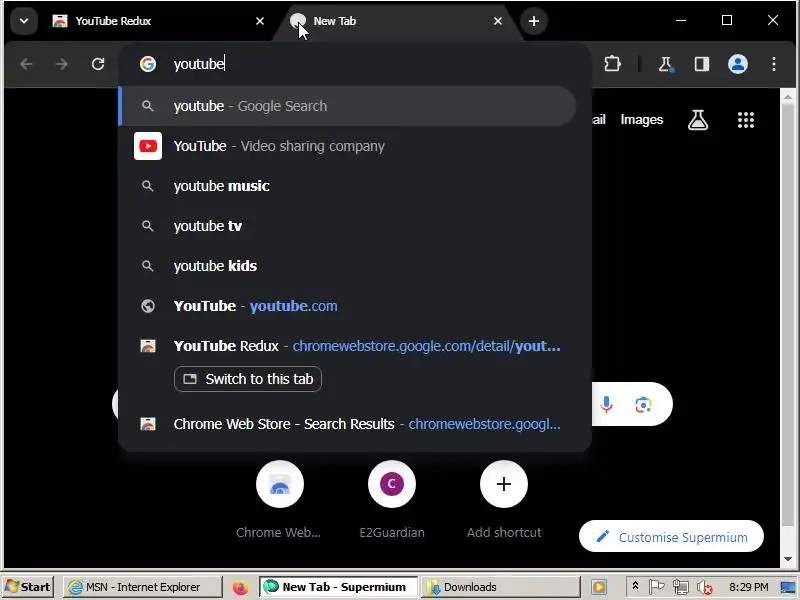Viewport: 800px width, 600px height.
Task: Click the 'Customise Supermium' button
Action: click(x=671, y=537)
